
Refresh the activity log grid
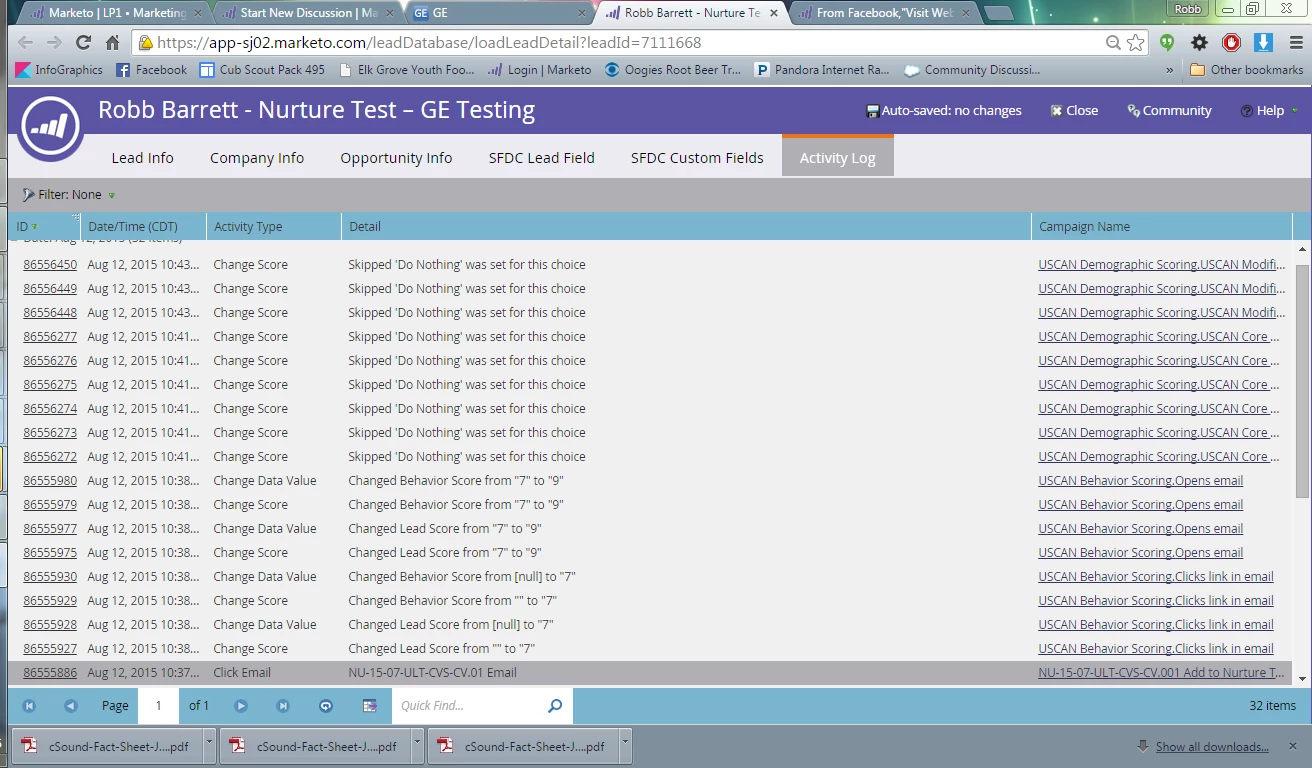(325, 706)
